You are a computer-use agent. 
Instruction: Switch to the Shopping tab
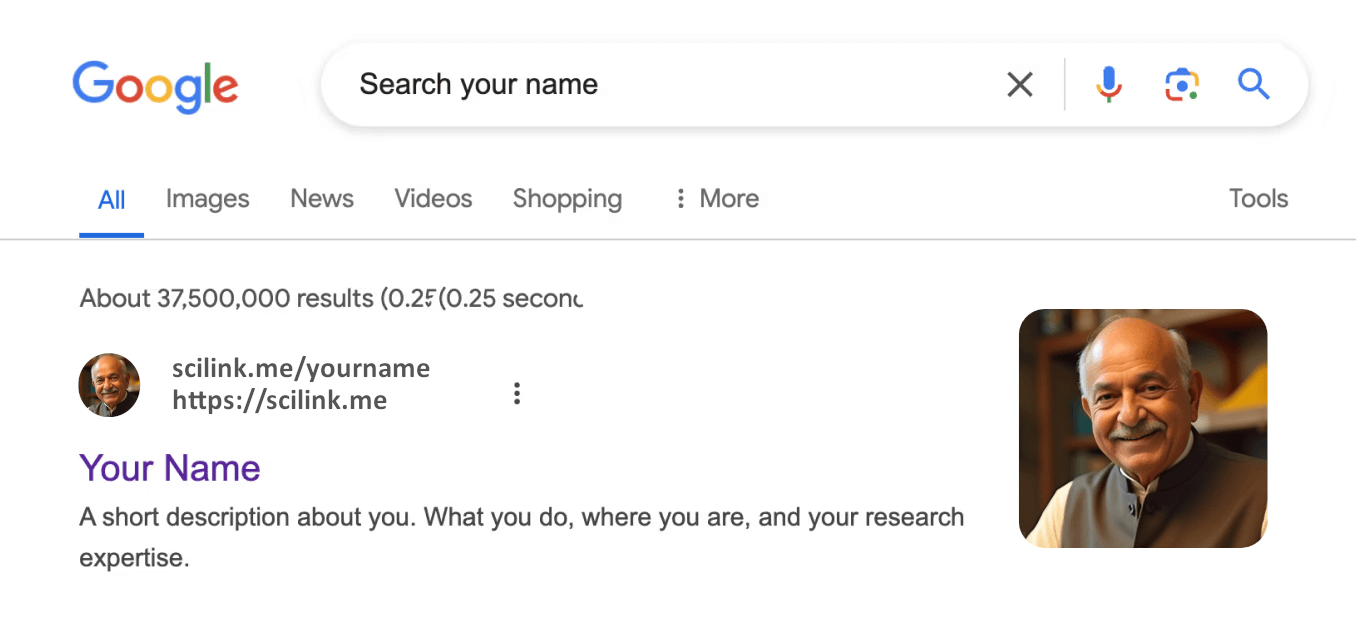click(567, 199)
